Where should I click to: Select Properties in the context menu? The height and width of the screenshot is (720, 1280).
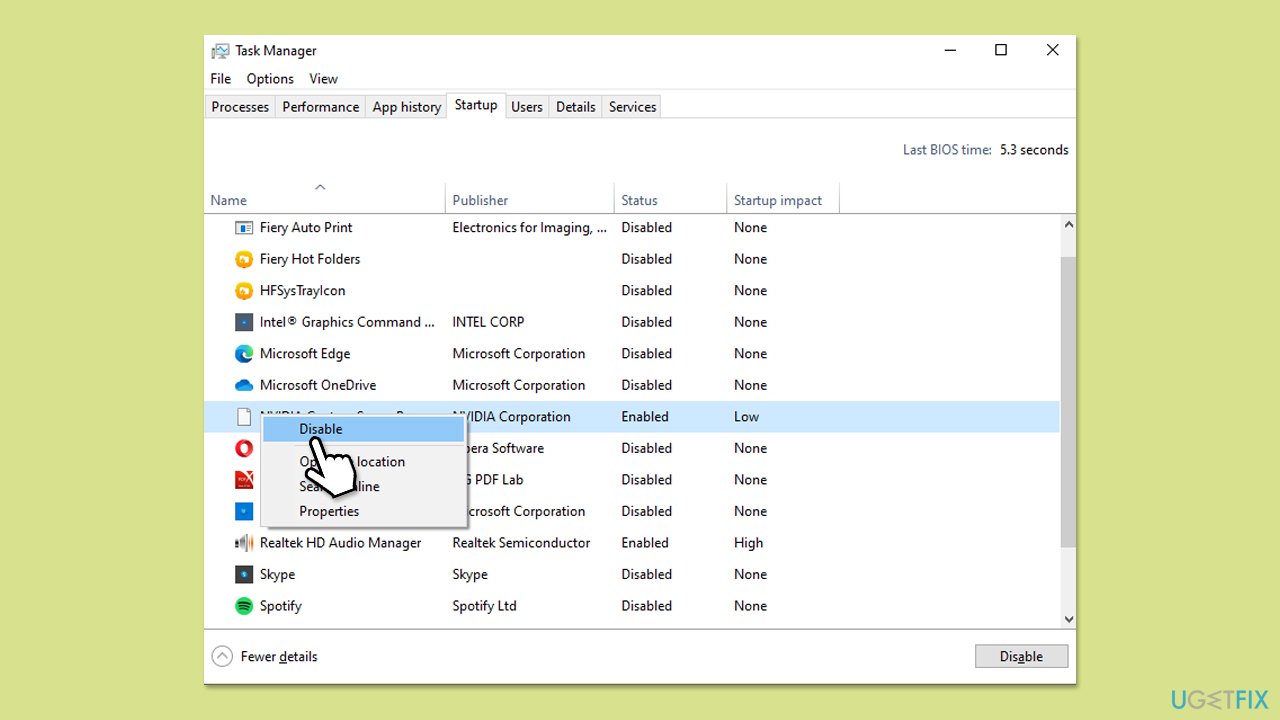pyautogui.click(x=329, y=511)
